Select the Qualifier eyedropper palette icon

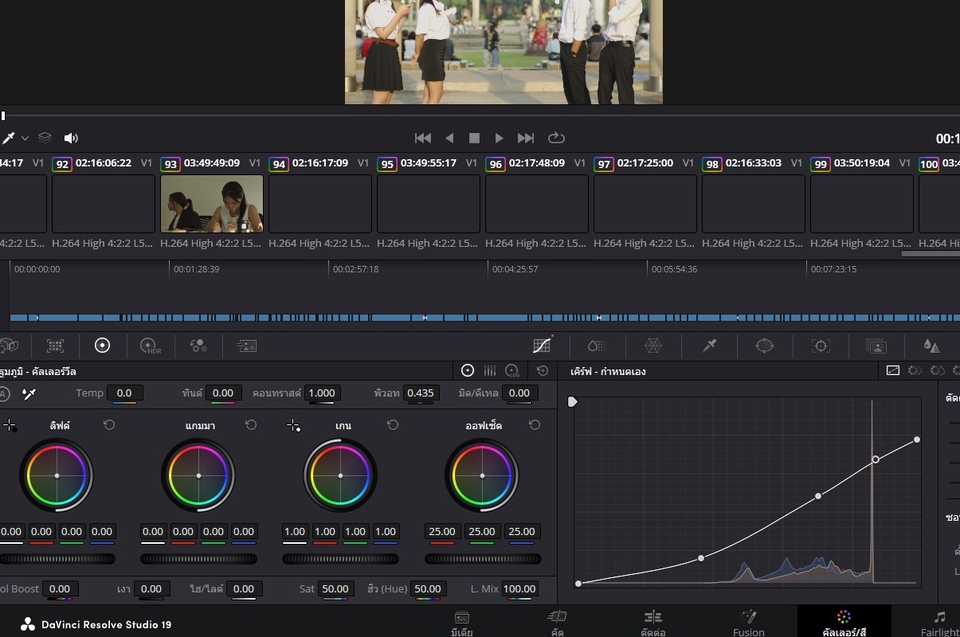tap(709, 346)
